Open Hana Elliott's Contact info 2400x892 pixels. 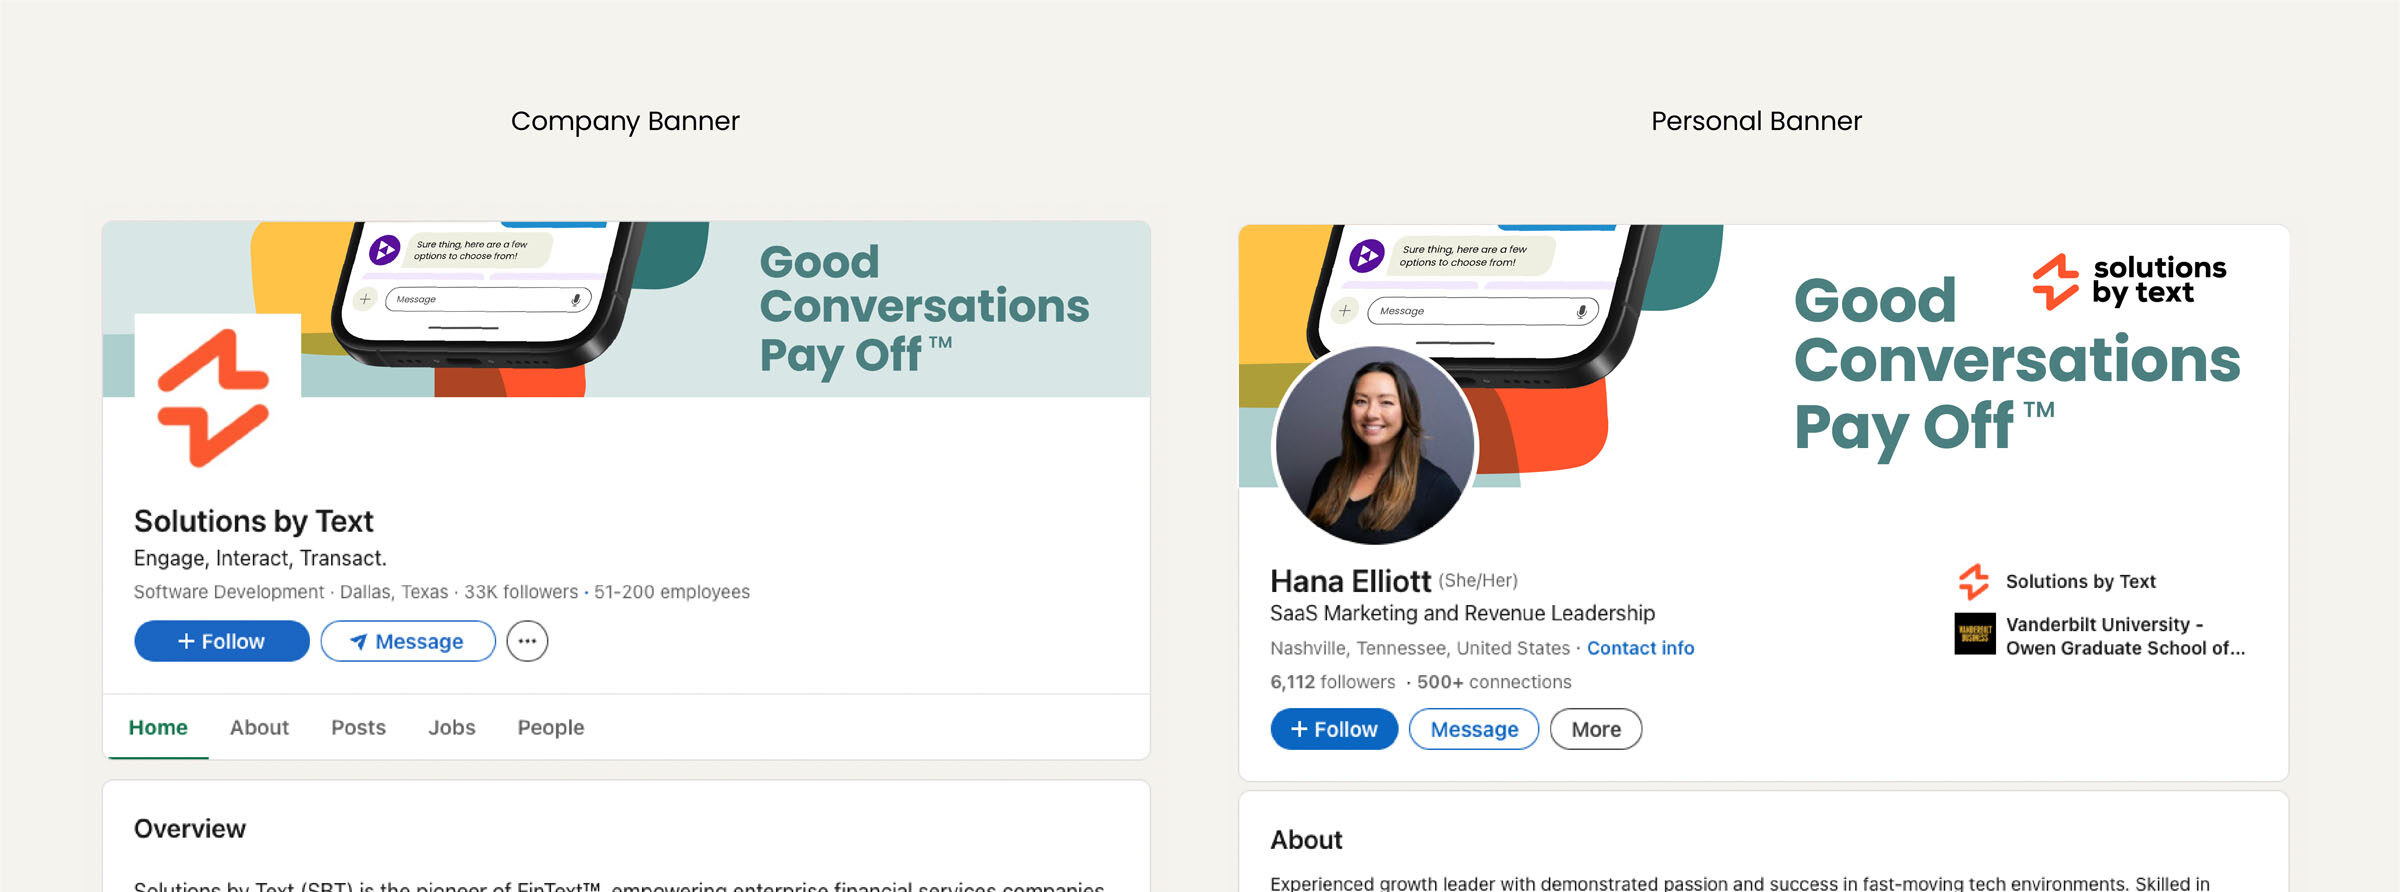click(x=1640, y=648)
